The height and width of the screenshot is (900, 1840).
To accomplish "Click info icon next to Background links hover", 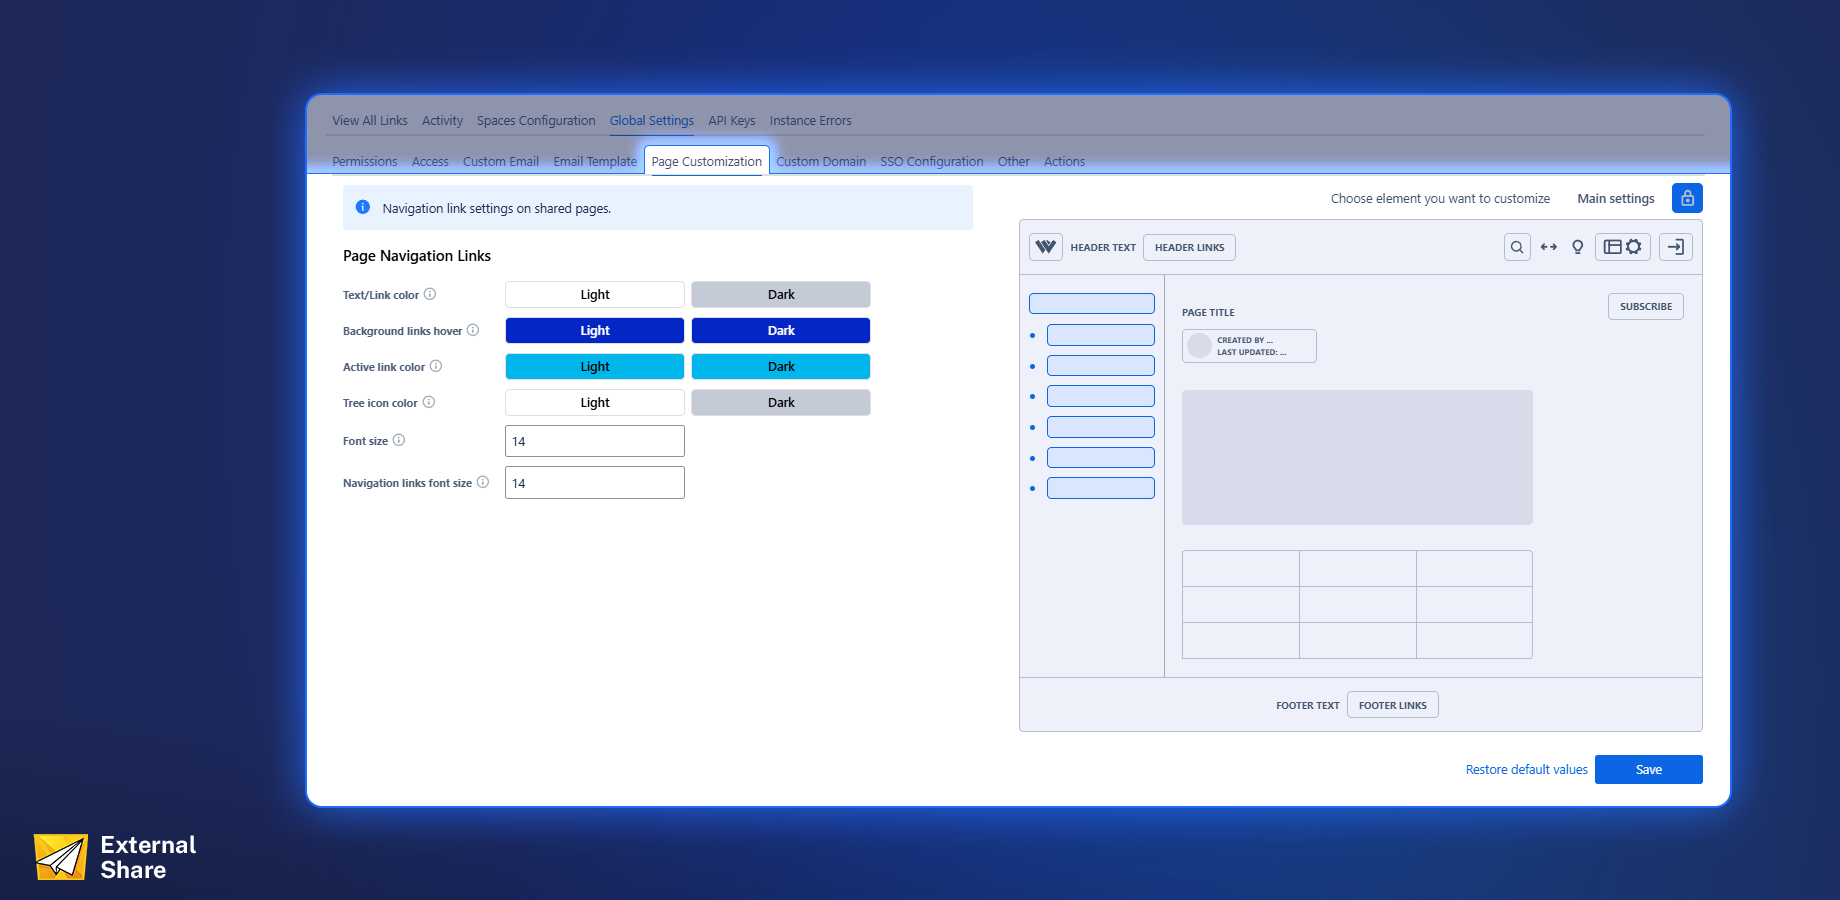I will (473, 330).
